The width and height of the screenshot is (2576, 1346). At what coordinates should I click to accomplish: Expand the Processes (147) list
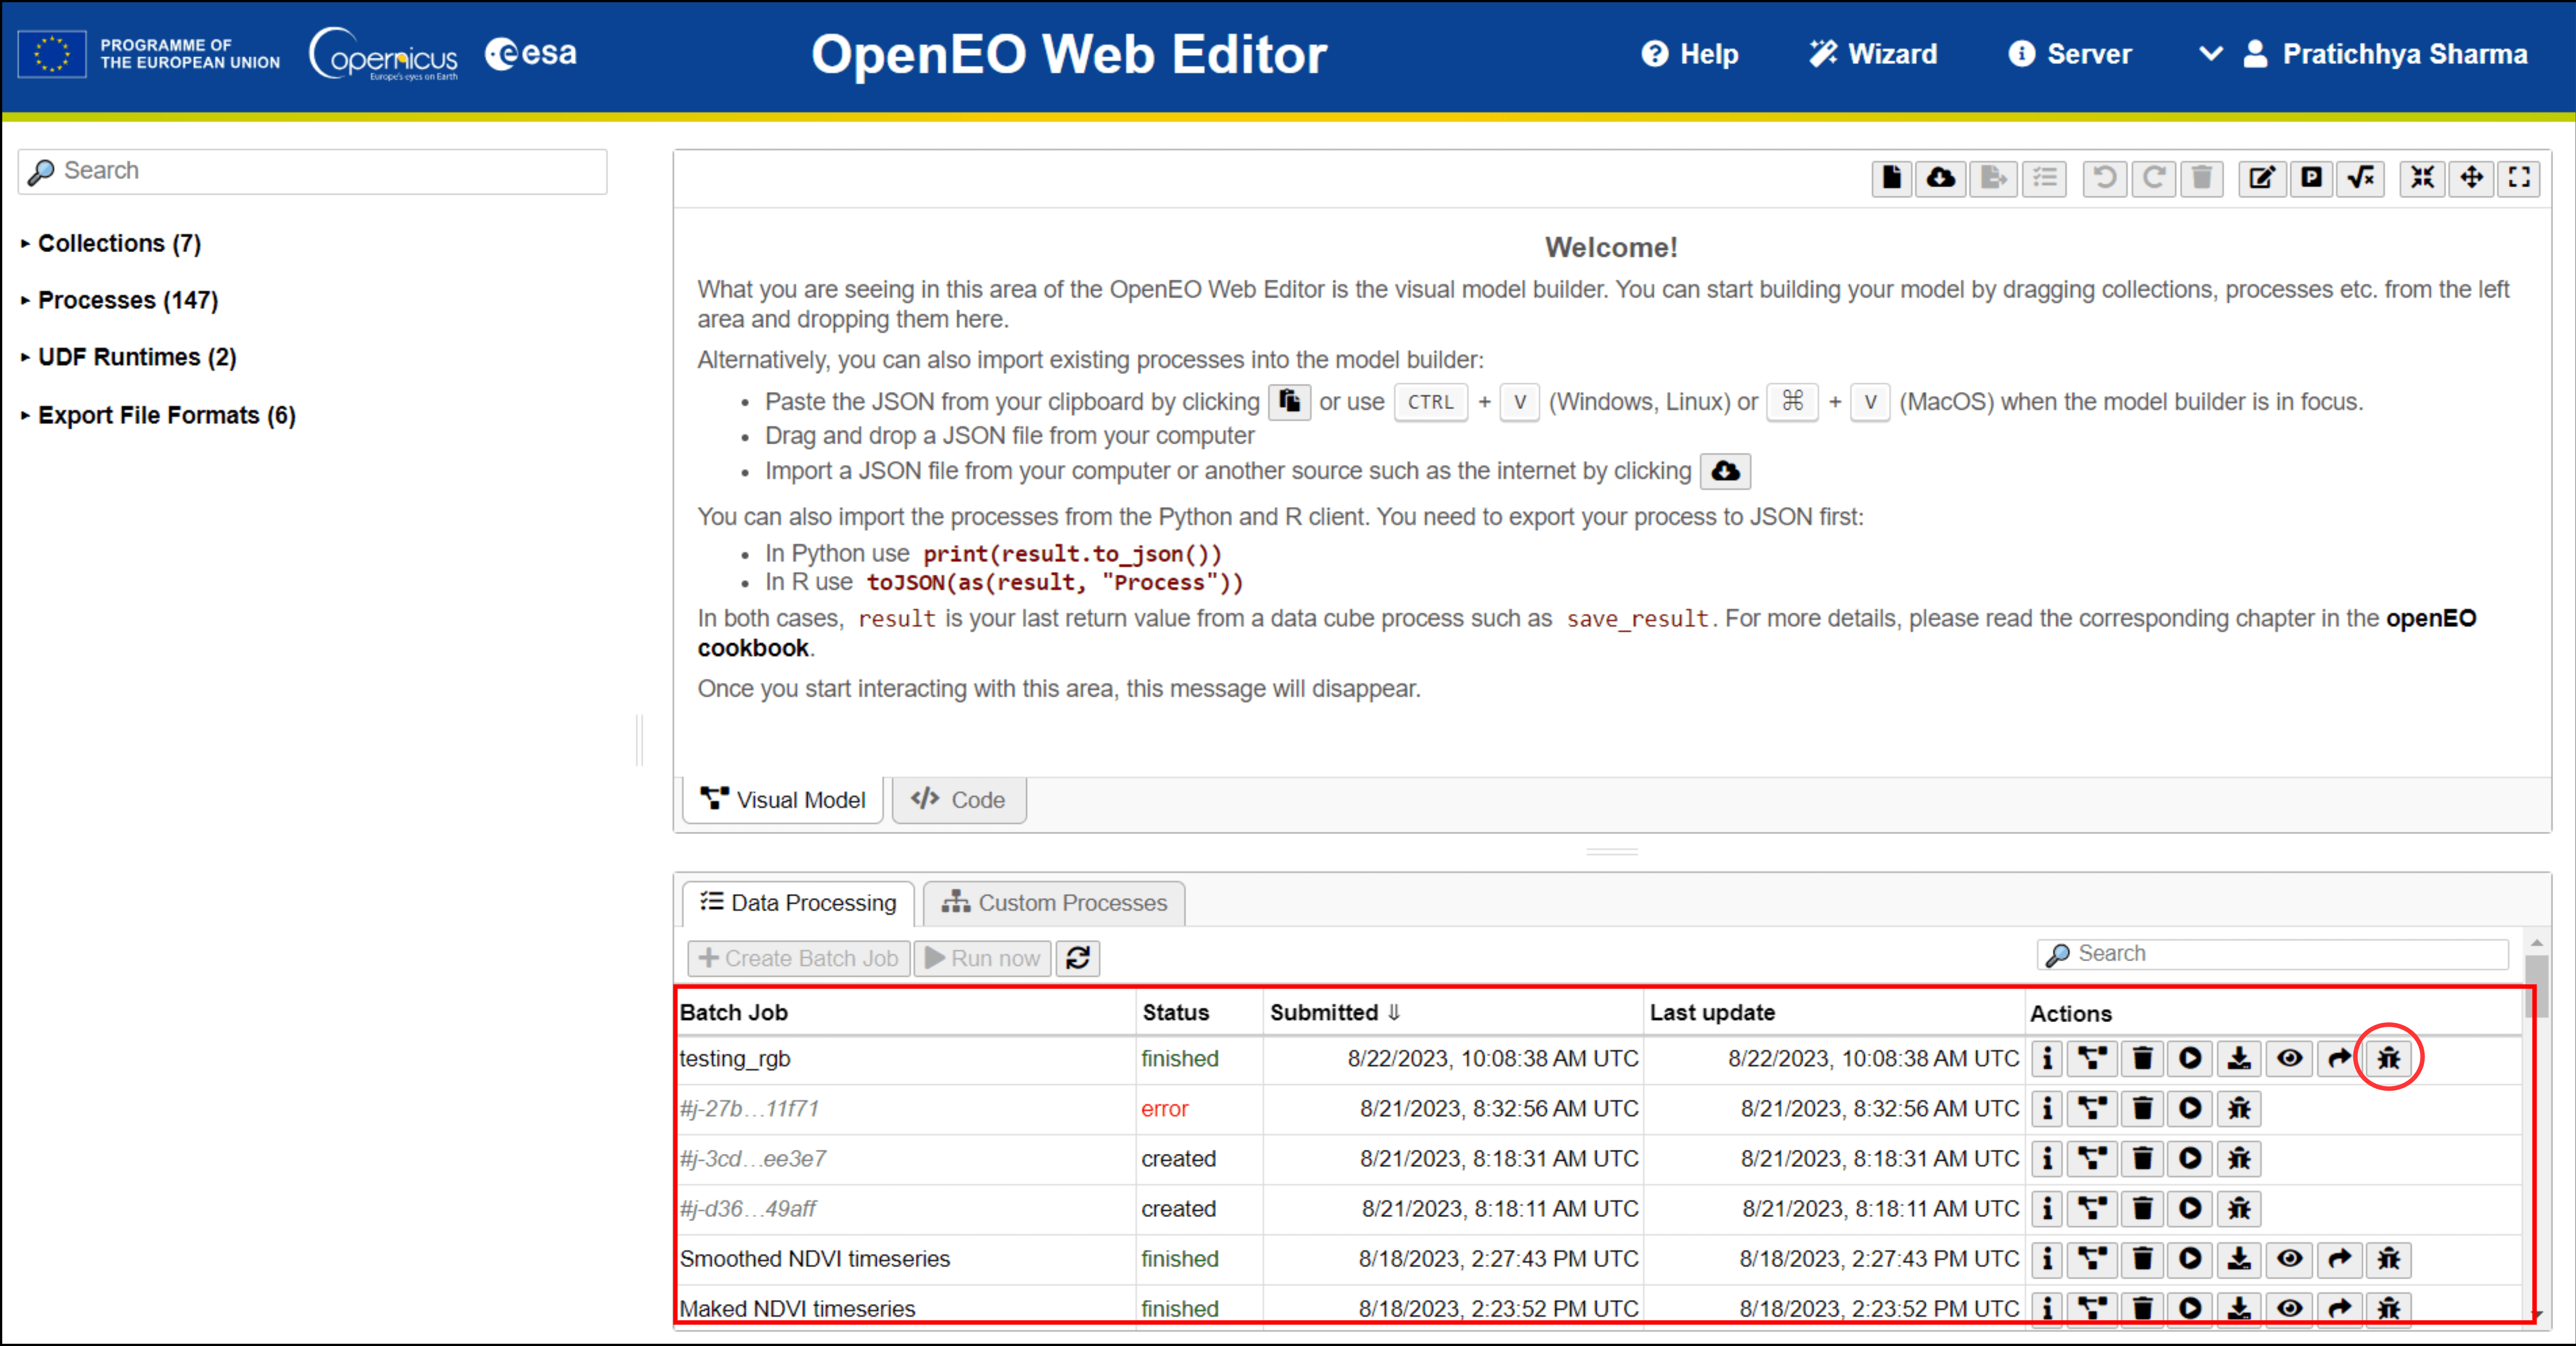coord(127,300)
